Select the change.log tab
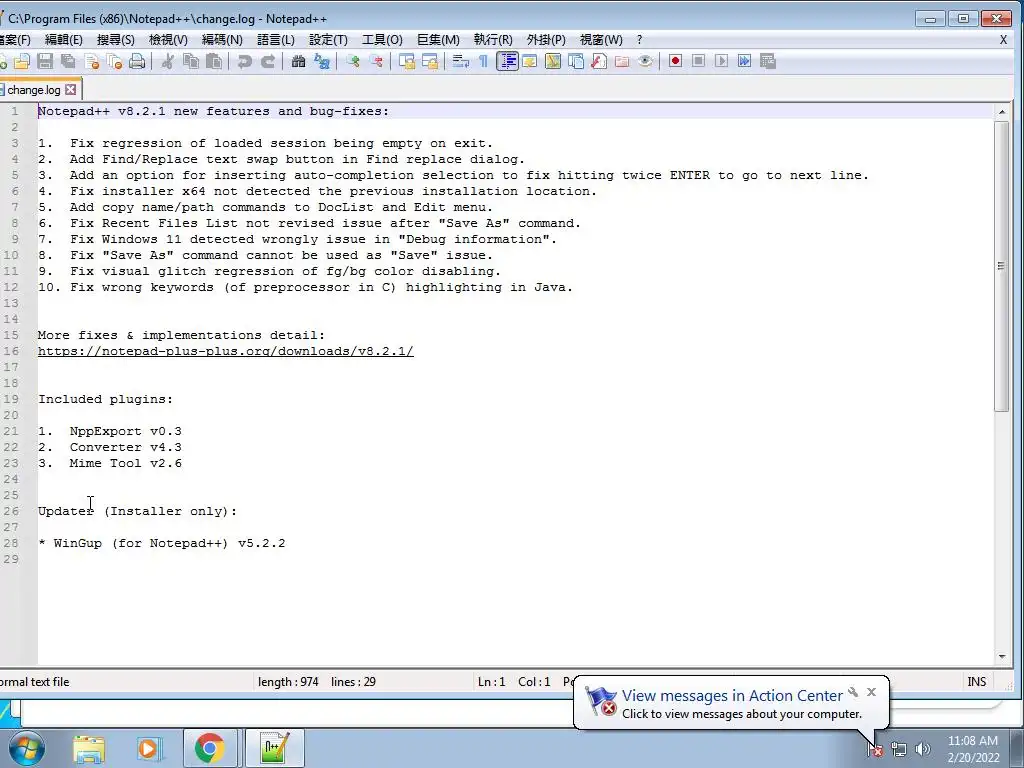 point(33,90)
